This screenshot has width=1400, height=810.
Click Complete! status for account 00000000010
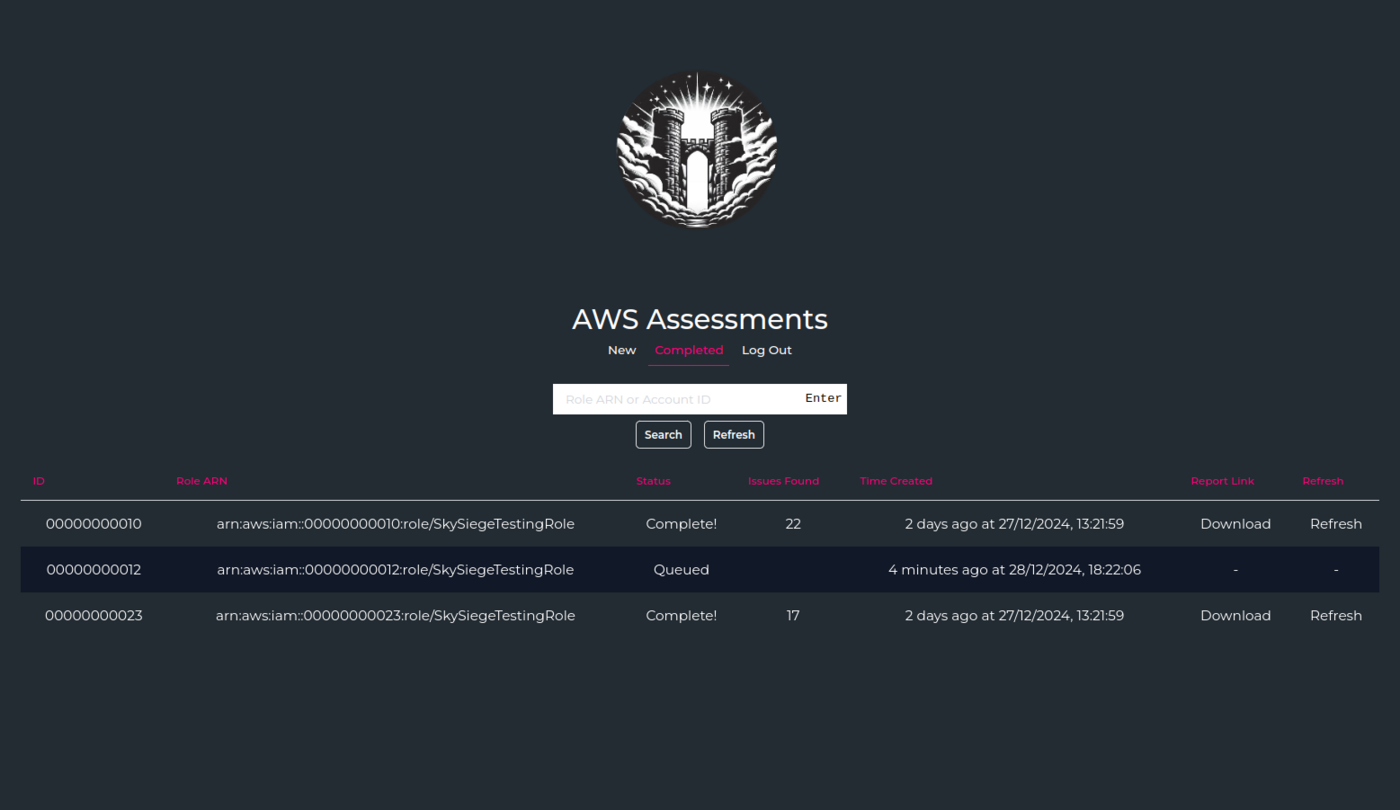(x=681, y=524)
